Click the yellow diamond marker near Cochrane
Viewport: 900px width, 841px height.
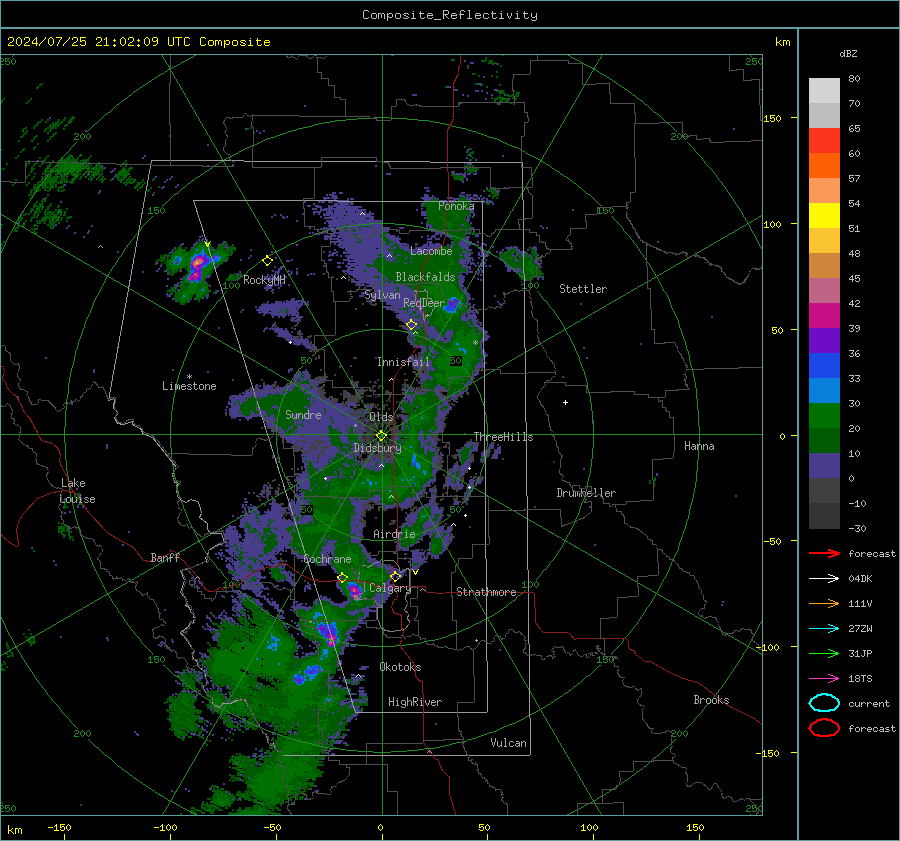tap(343, 577)
